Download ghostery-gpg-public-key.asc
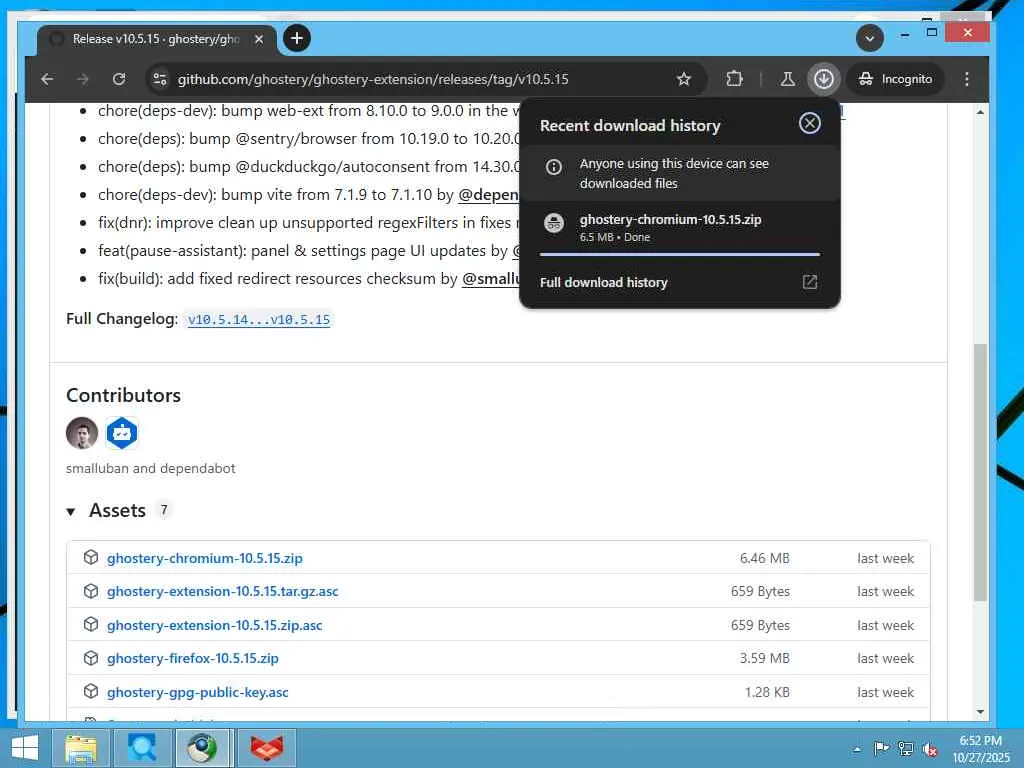This screenshot has height=768, width=1024. point(197,692)
